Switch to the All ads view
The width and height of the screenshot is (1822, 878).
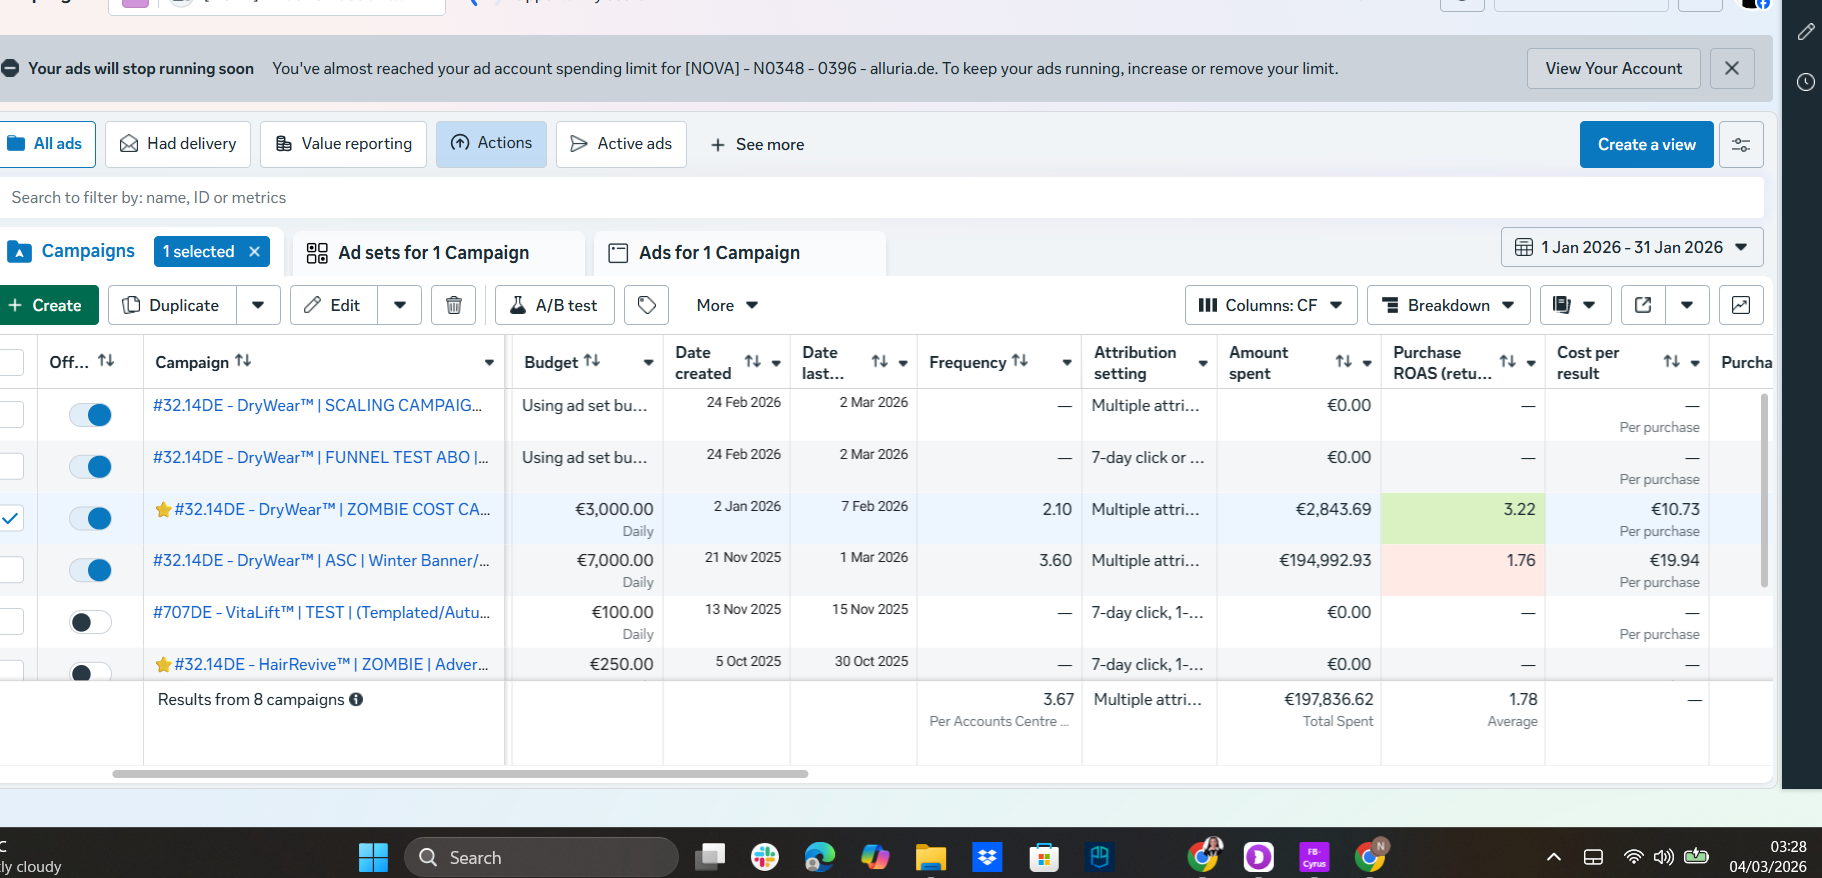pyautogui.click(x=46, y=144)
